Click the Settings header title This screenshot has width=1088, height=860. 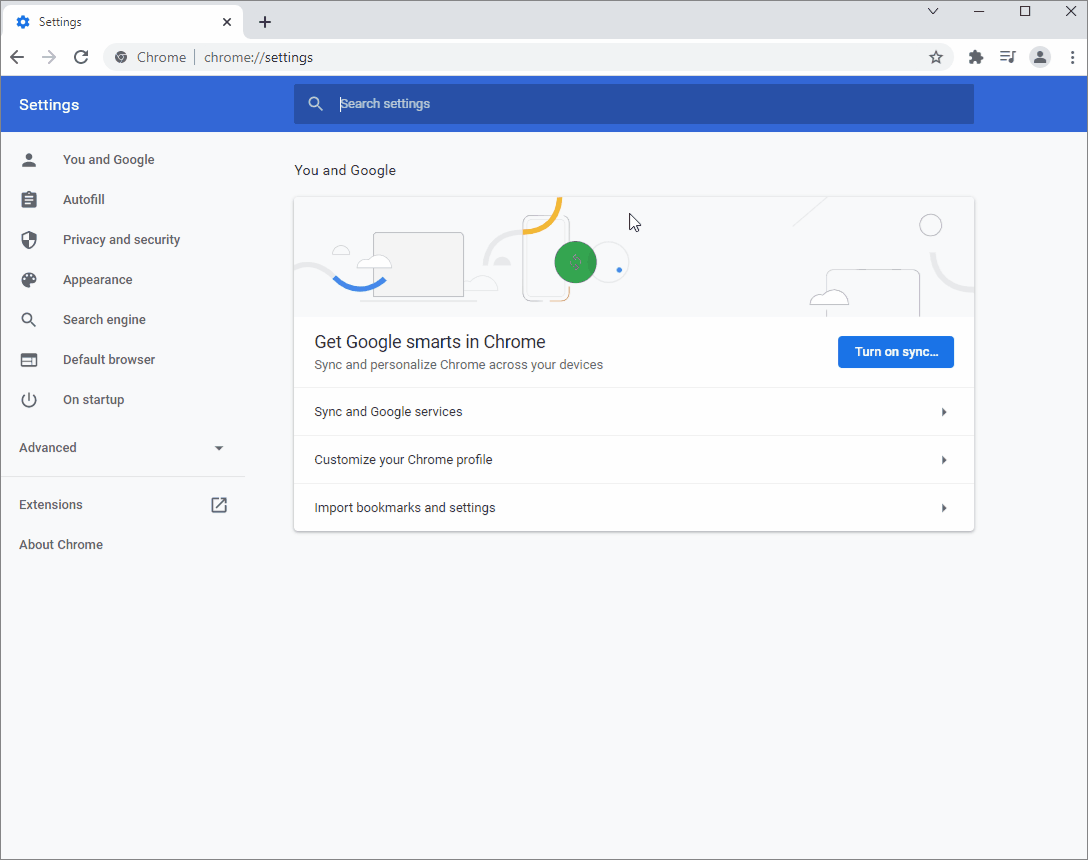(49, 105)
